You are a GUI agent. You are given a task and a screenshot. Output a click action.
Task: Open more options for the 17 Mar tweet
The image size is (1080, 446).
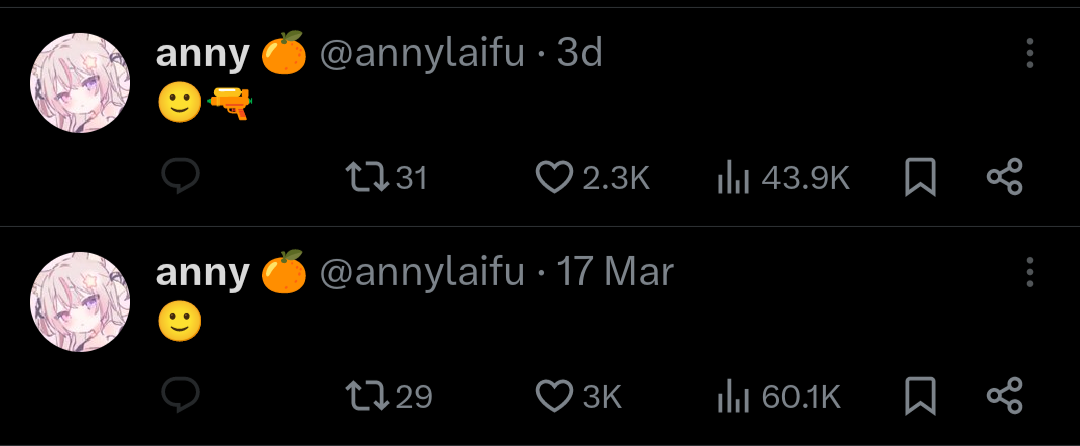pos(1030,272)
